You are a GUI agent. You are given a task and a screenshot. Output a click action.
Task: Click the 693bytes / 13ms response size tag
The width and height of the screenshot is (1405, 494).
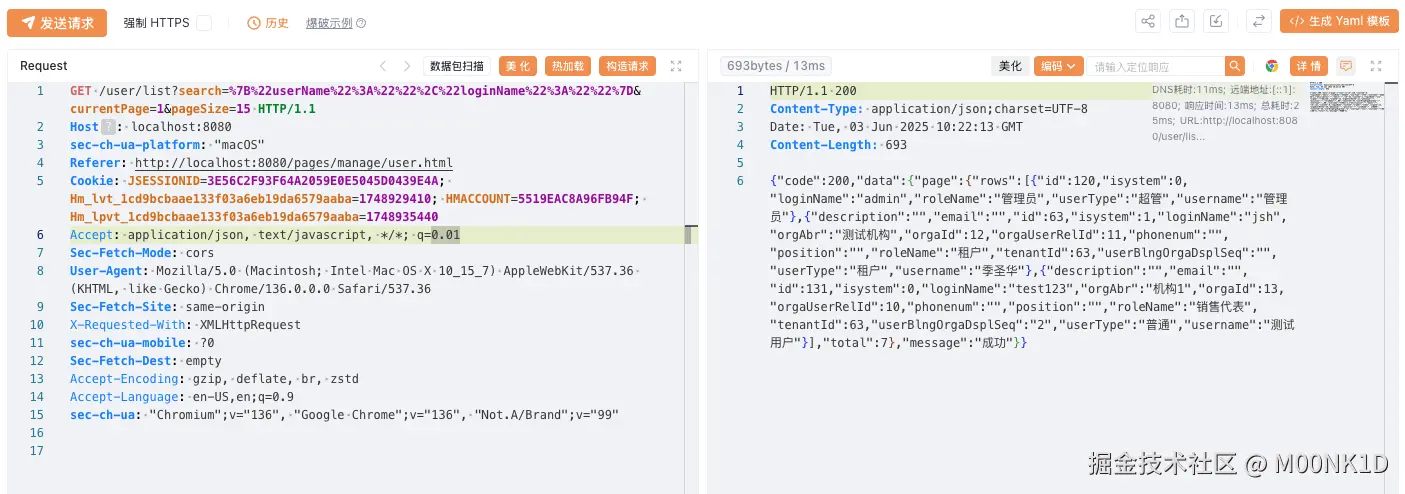[776, 66]
